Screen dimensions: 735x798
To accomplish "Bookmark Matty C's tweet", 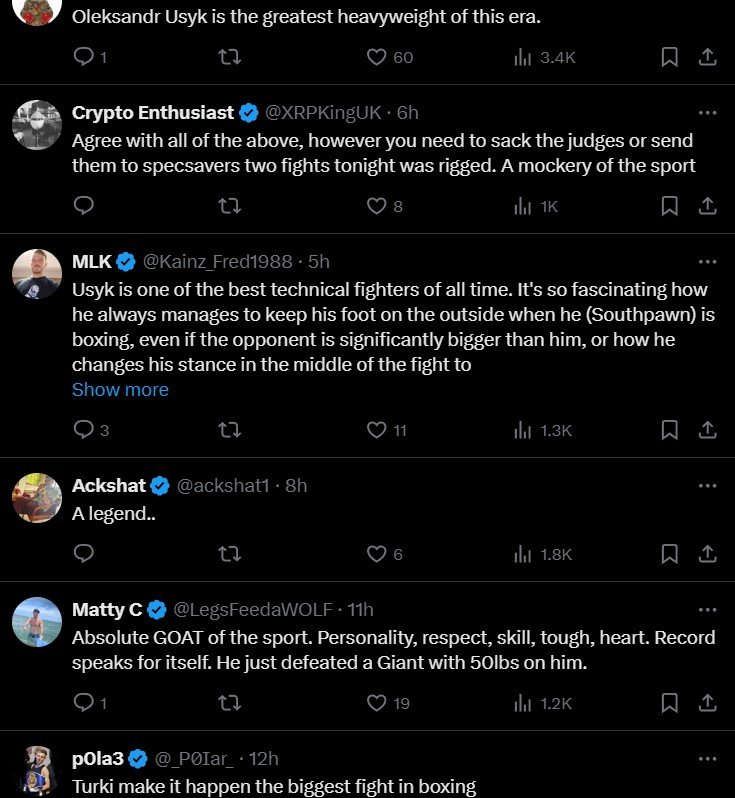I will pyautogui.click(x=670, y=703).
